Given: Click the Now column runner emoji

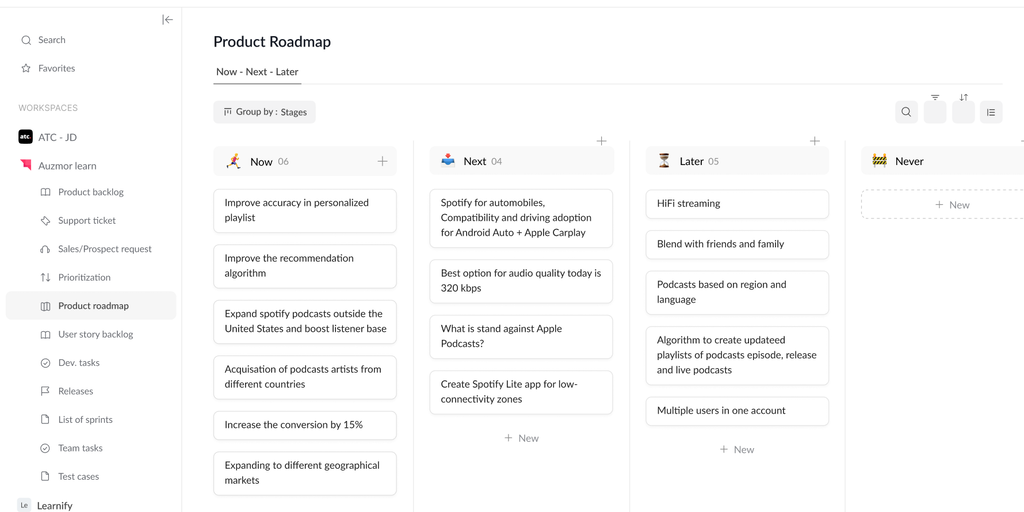Looking at the screenshot, I should 233,161.
